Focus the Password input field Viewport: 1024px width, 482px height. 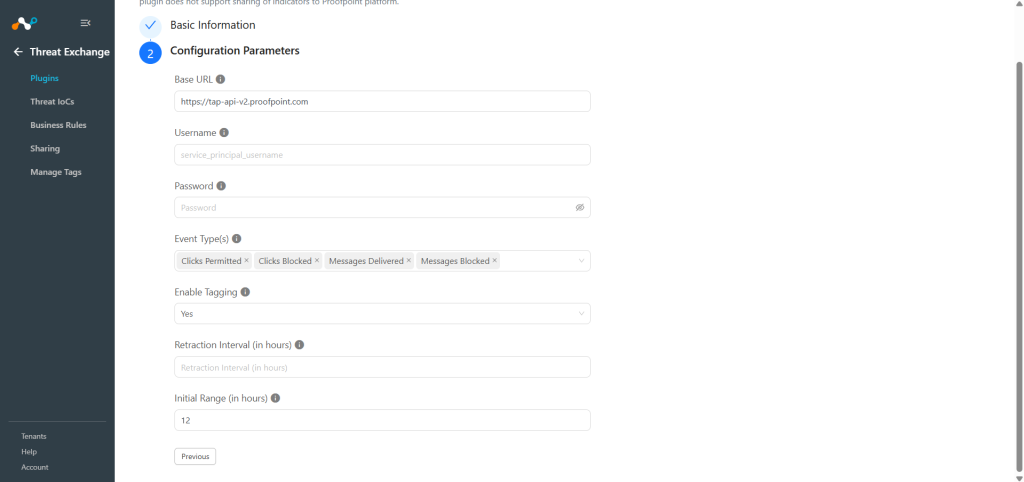pyautogui.click(x=382, y=208)
